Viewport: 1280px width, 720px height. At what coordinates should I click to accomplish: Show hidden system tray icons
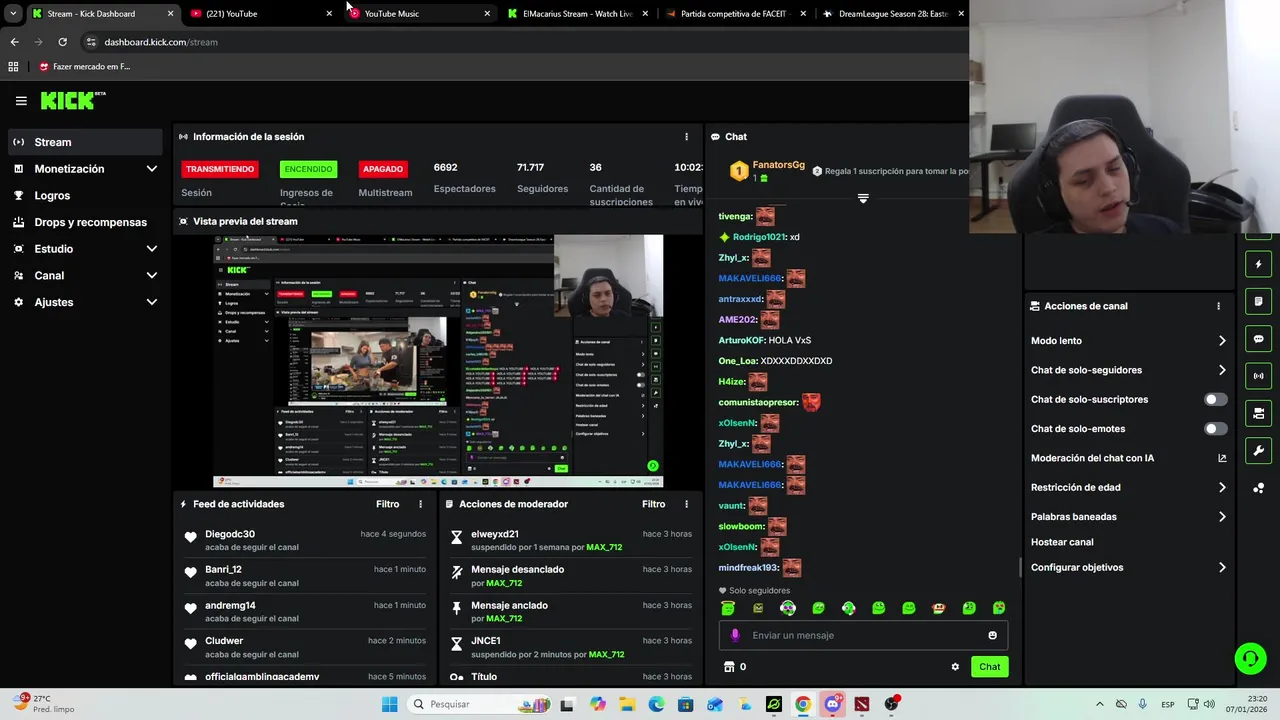pos(1100,704)
